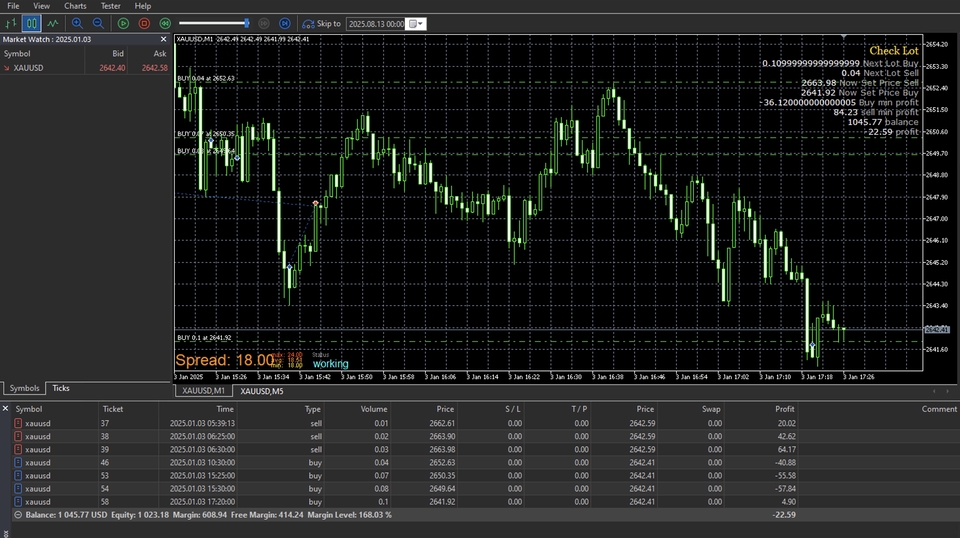Viewport: 960px width, 538px height.
Task: Open the Charts menu
Action: point(75,6)
